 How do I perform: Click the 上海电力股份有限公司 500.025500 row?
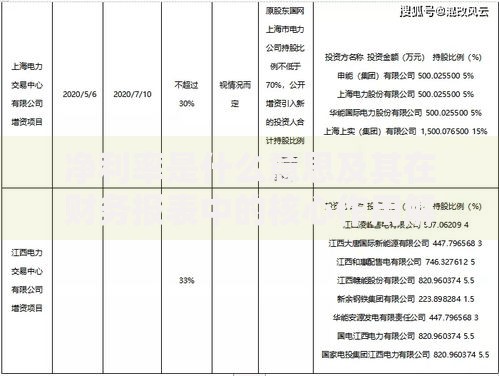click(x=406, y=94)
